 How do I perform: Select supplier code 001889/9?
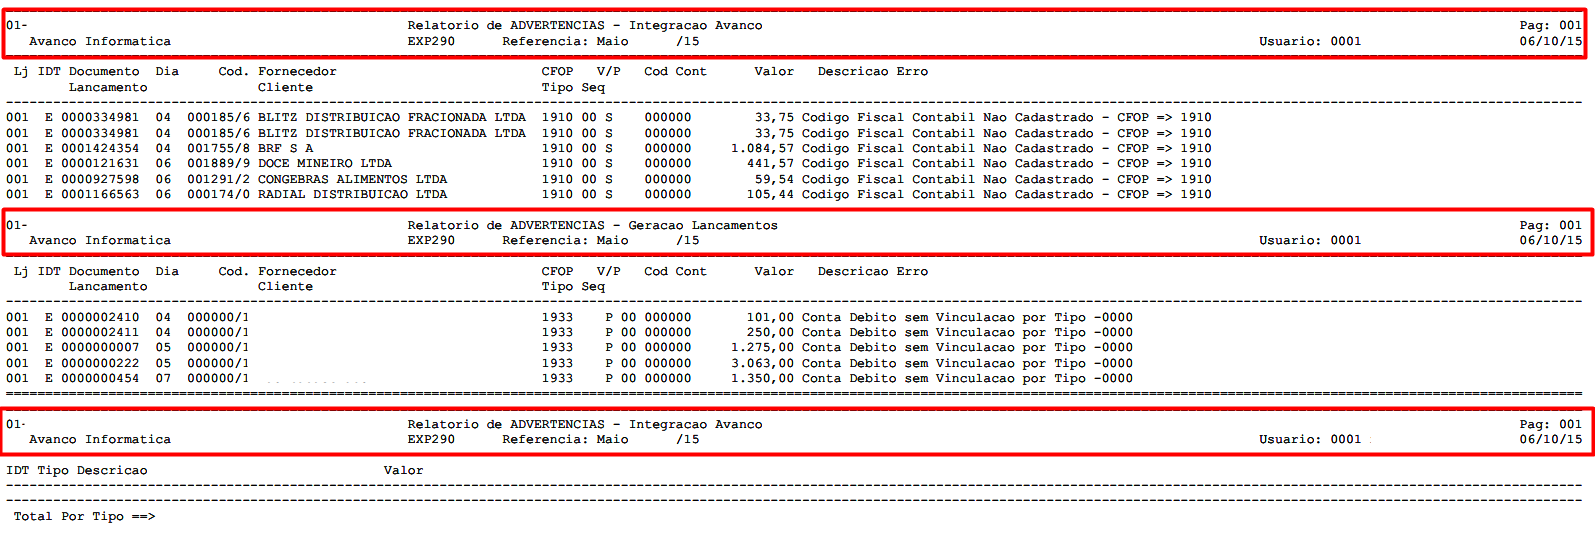click(x=218, y=163)
